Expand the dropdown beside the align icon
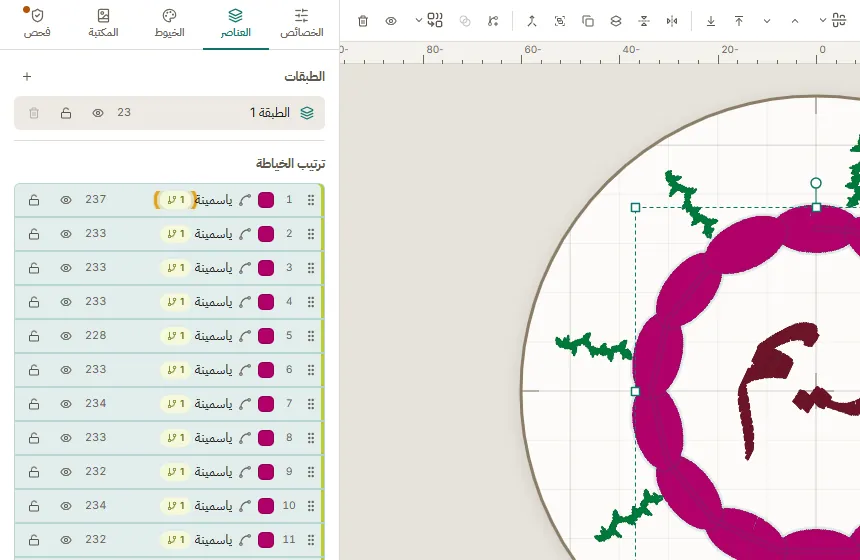The image size is (860, 560). 822,21
